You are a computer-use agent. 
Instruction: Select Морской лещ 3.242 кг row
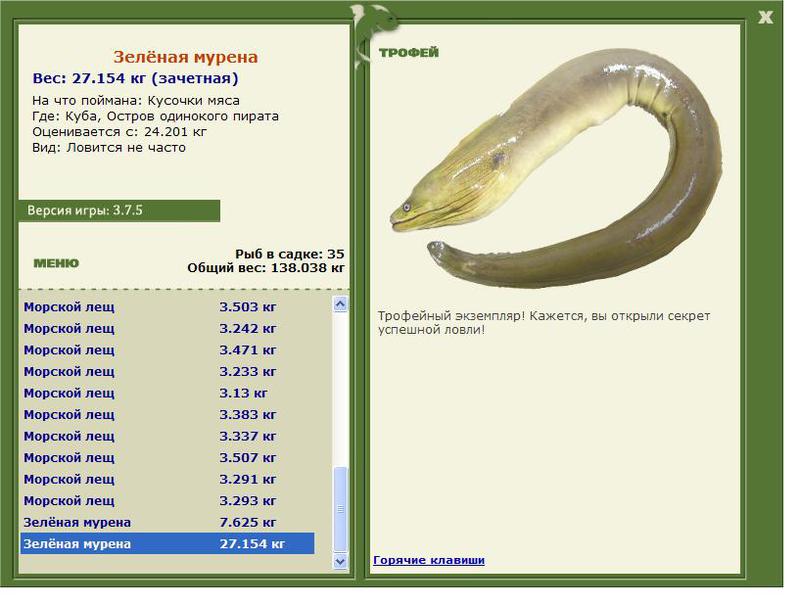click(167, 329)
